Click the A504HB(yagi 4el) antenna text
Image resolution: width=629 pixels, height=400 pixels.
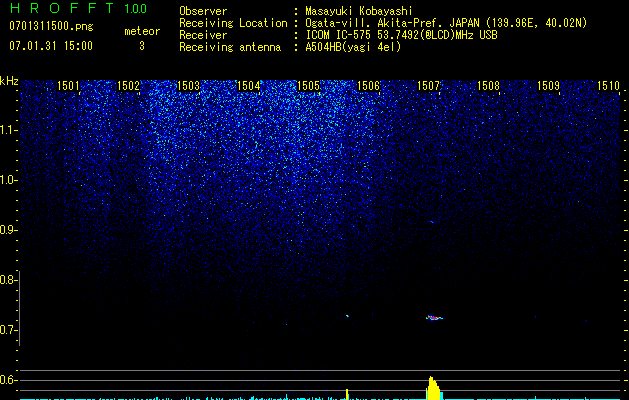353,47
